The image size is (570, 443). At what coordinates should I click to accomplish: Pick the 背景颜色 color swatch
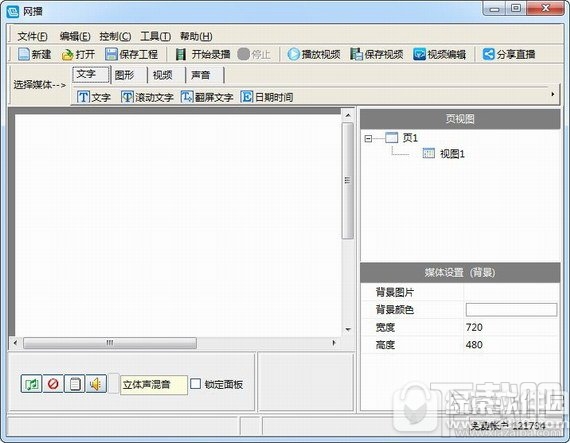pos(511,310)
